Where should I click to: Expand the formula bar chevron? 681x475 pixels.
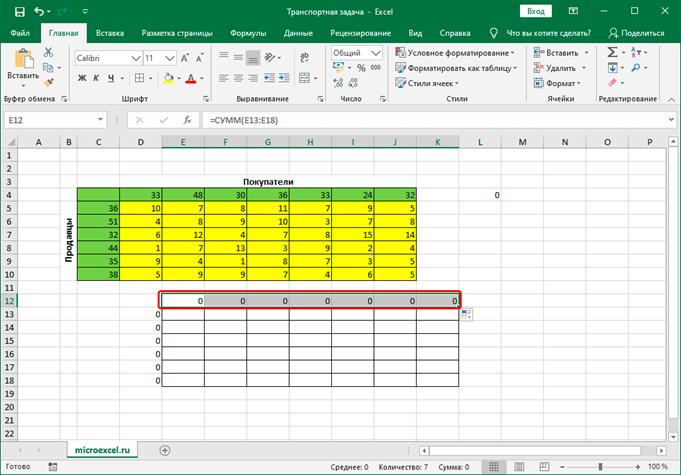point(671,119)
